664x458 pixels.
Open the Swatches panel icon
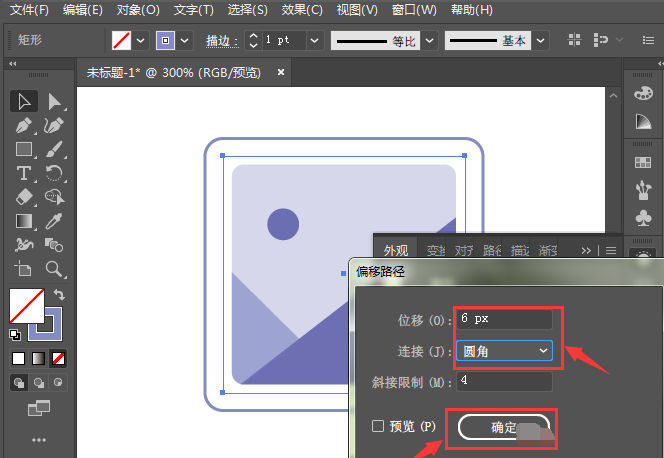tap(643, 162)
